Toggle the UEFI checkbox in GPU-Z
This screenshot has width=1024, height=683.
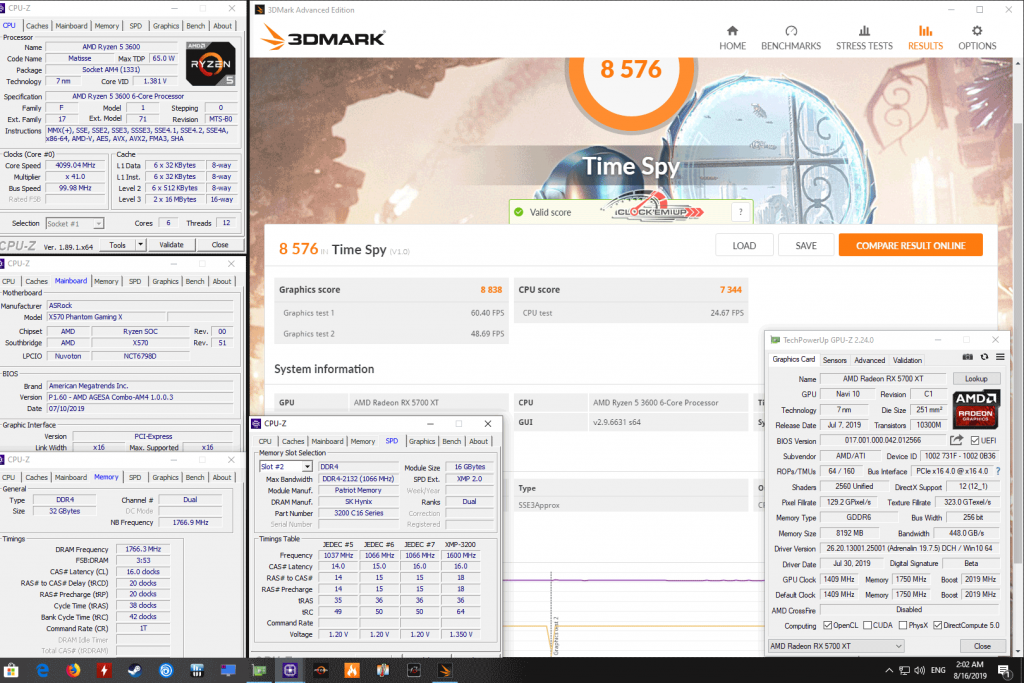974,440
